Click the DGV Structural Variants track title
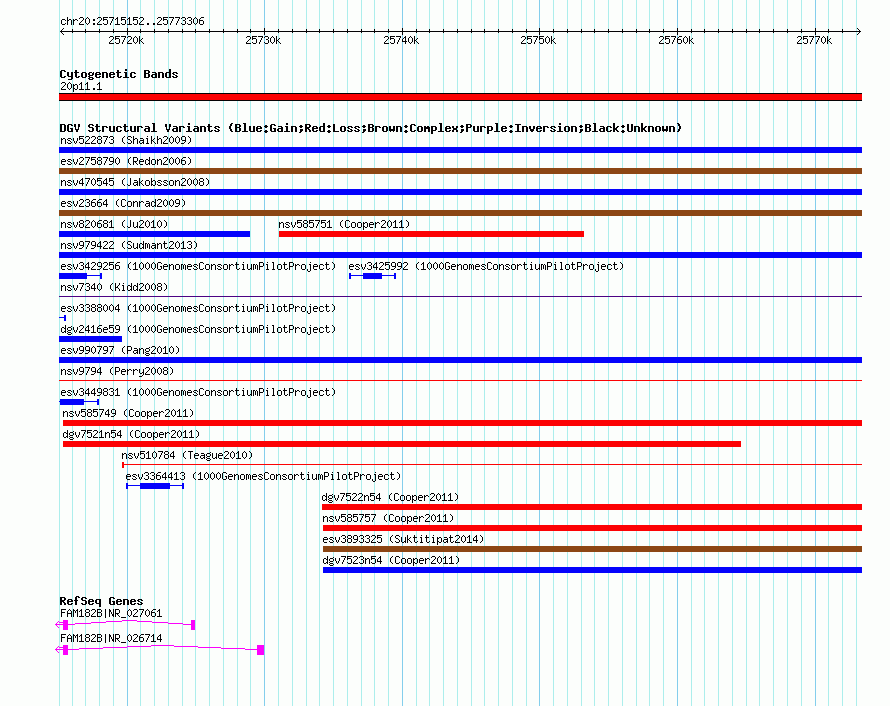Screen dimensions: 890x706 pyautogui.click(x=371, y=128)
